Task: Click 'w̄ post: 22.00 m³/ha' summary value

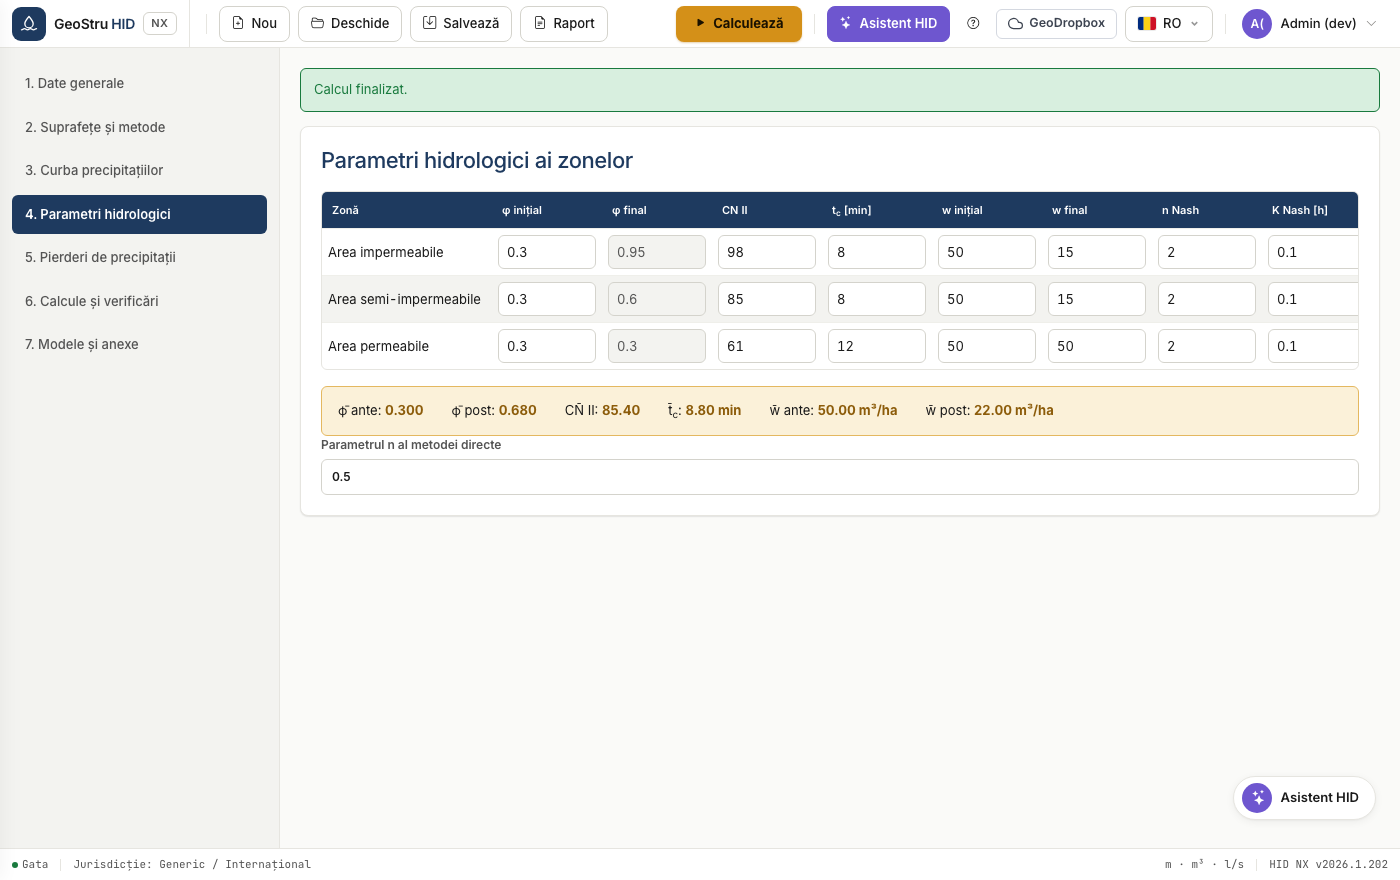Action: pos(990,410)
